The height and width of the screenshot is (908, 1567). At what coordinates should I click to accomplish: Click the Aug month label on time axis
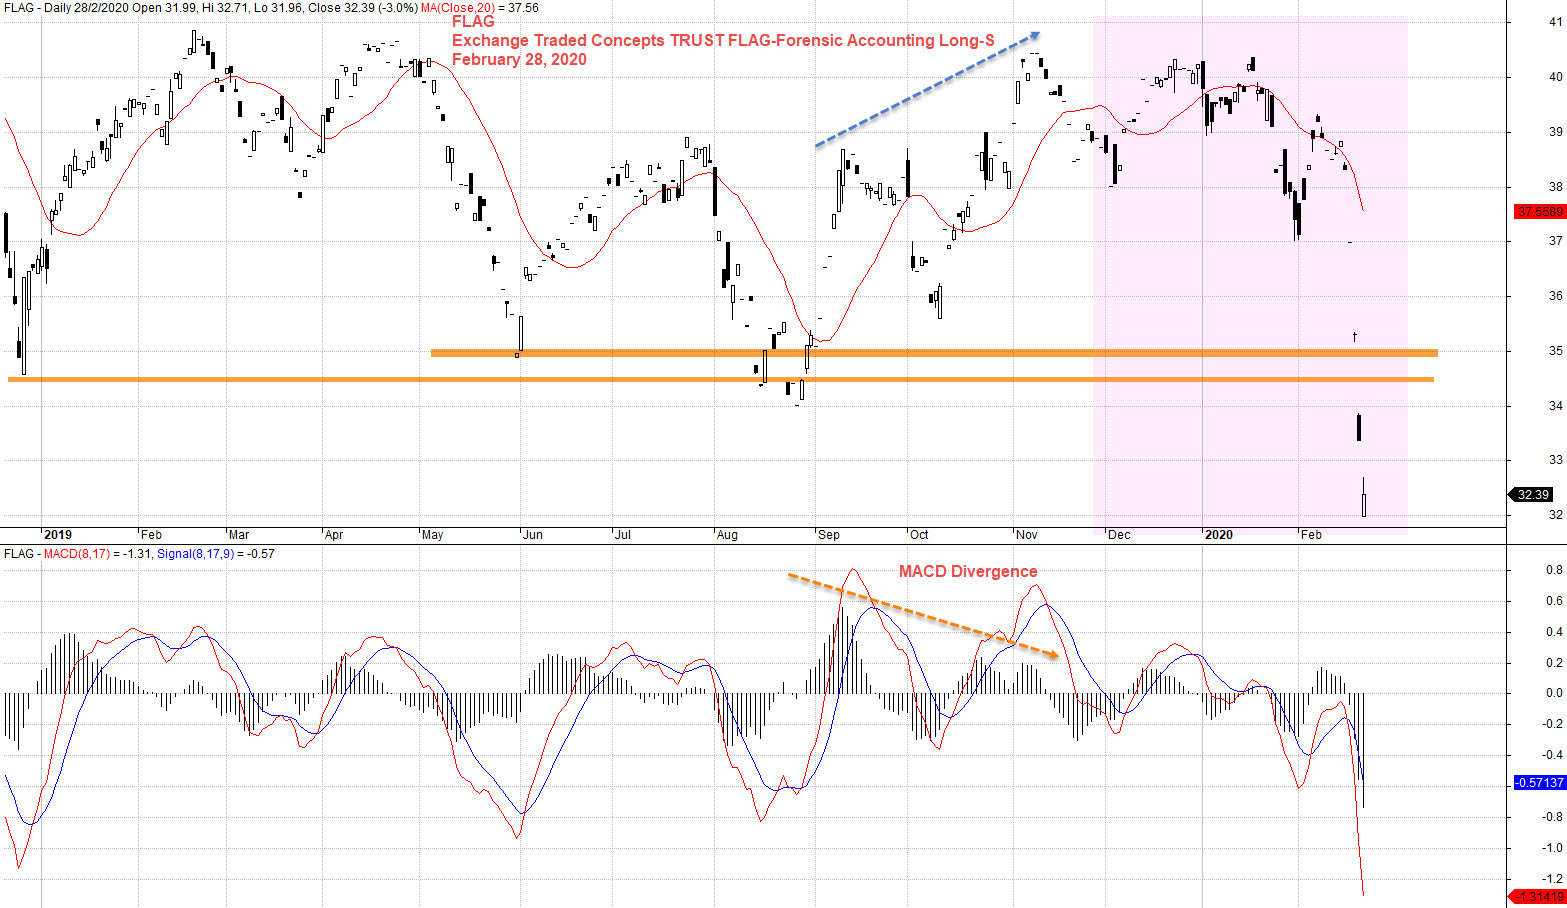point(727,535)
